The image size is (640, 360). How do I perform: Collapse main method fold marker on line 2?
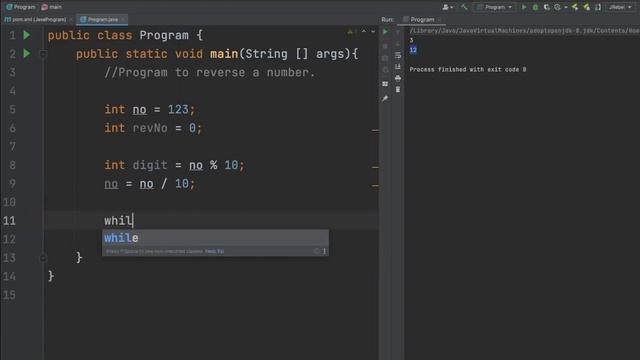coord(43,54)
